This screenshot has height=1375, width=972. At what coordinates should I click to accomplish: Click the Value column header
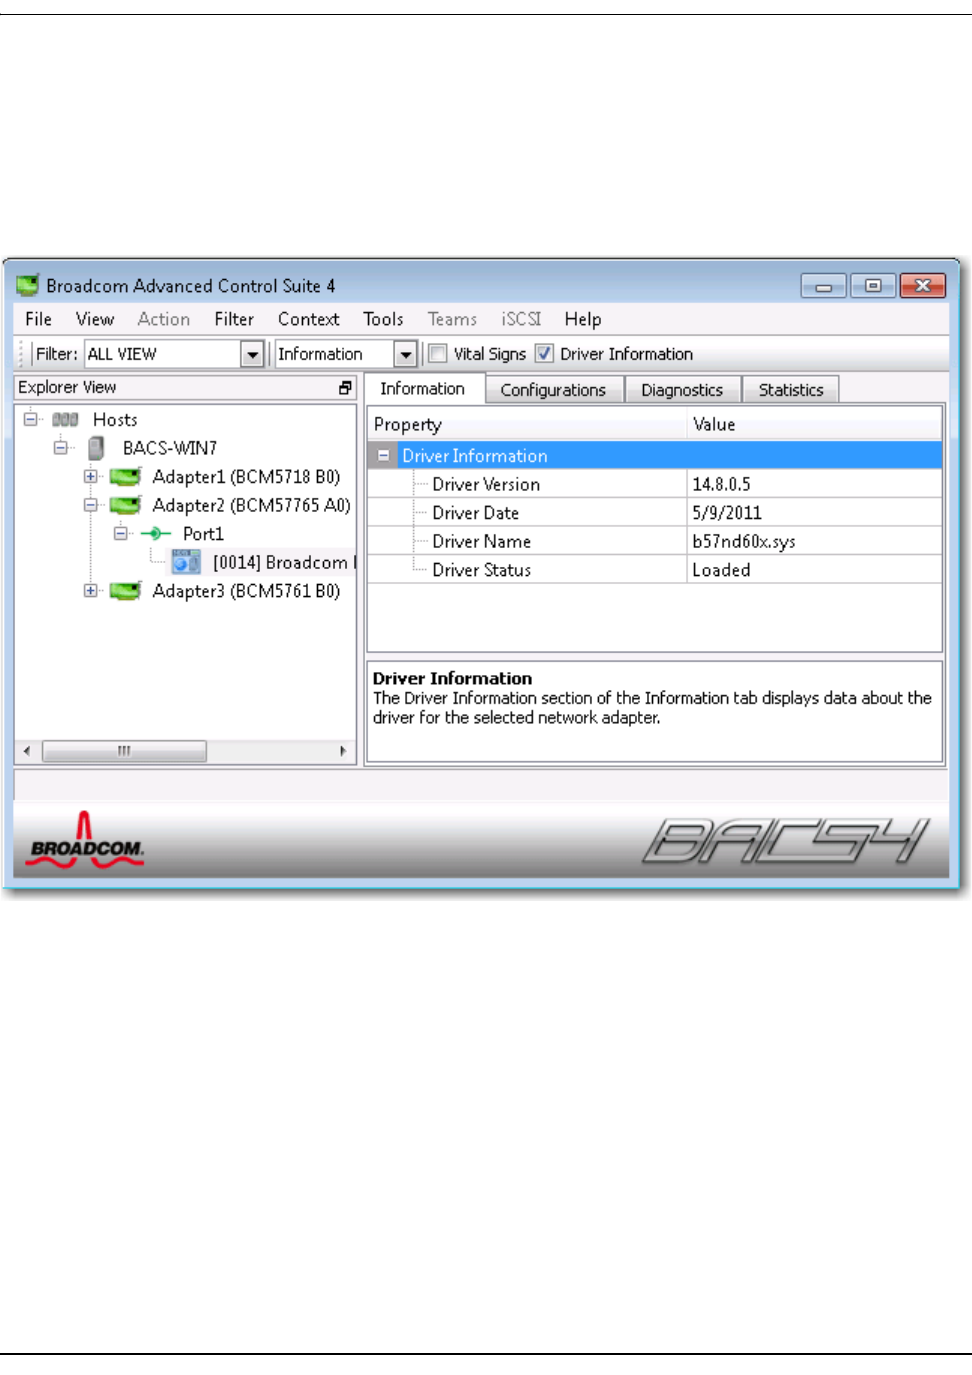[x=814, y=424]
